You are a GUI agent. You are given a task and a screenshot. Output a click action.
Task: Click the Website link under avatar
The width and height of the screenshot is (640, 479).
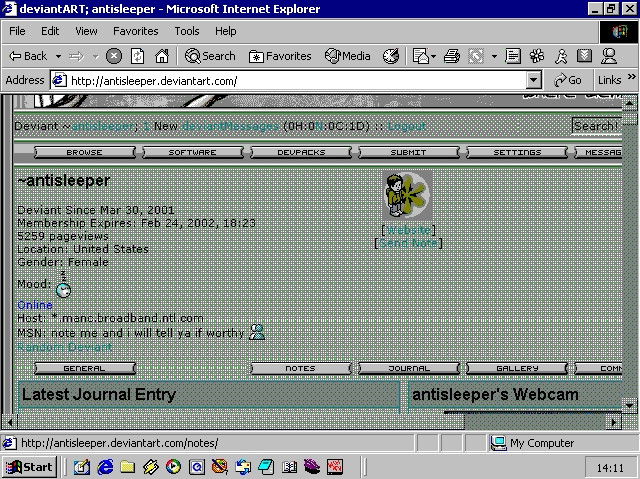409,230
